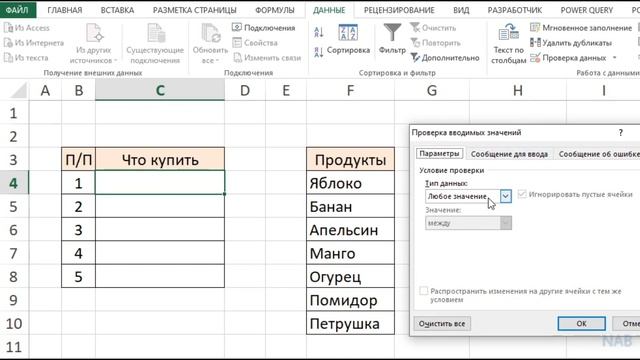Image resolution: width=640 pixels, height=360 pixels.
Task: Switch to the ВСТАВКА ribbon tab
Action: 117,10
